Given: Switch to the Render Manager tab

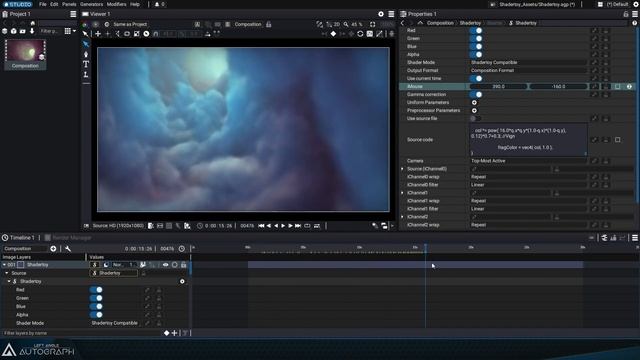Looking at the screenshot, I should (68, 238).
